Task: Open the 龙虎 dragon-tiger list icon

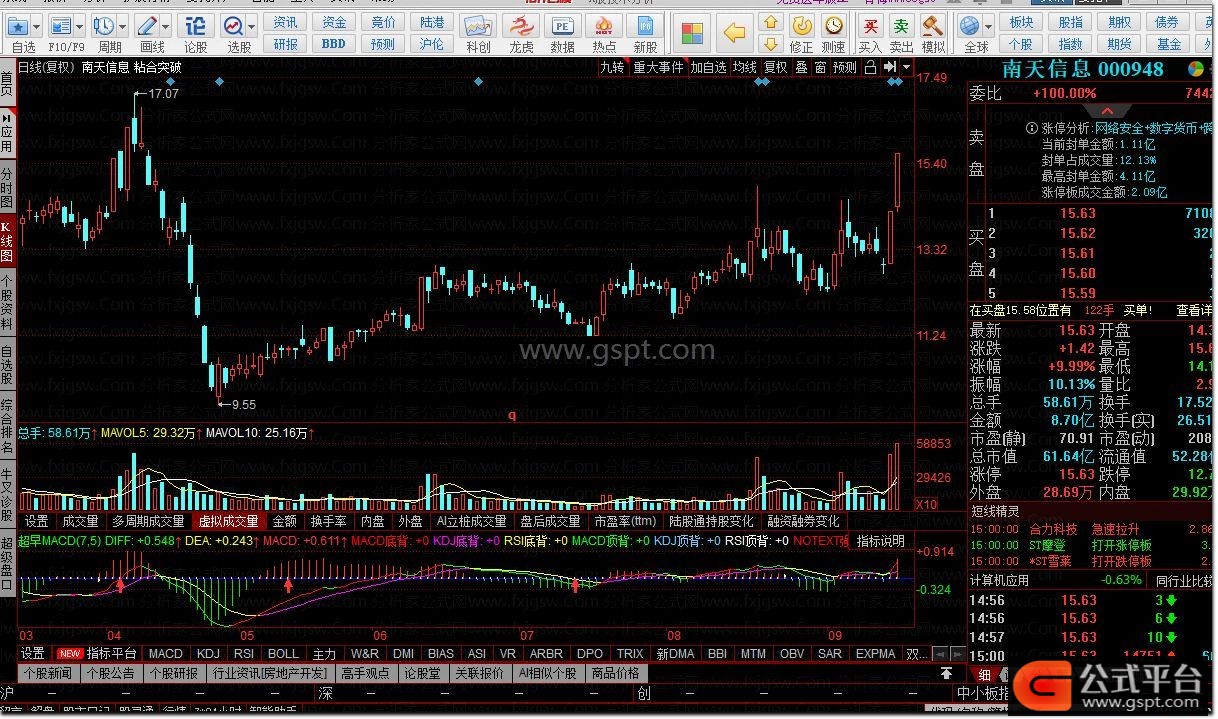Action: click(x=521, y=27)
